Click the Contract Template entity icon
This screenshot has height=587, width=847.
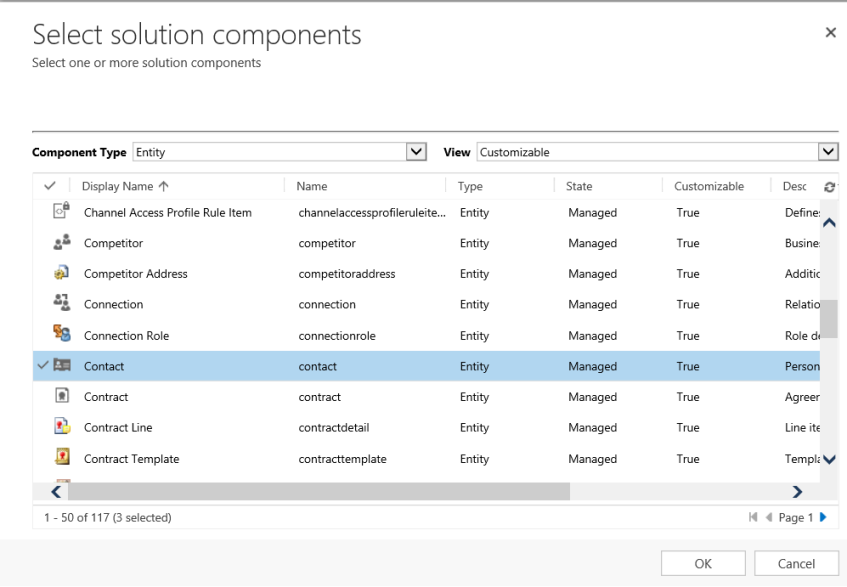62,458
